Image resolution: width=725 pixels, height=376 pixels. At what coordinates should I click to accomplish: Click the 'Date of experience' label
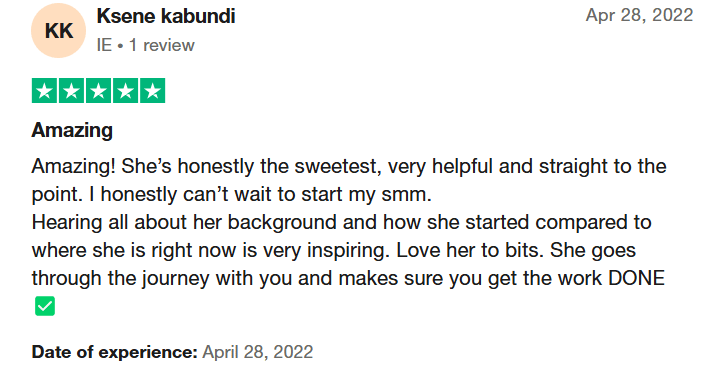[115, 352]
